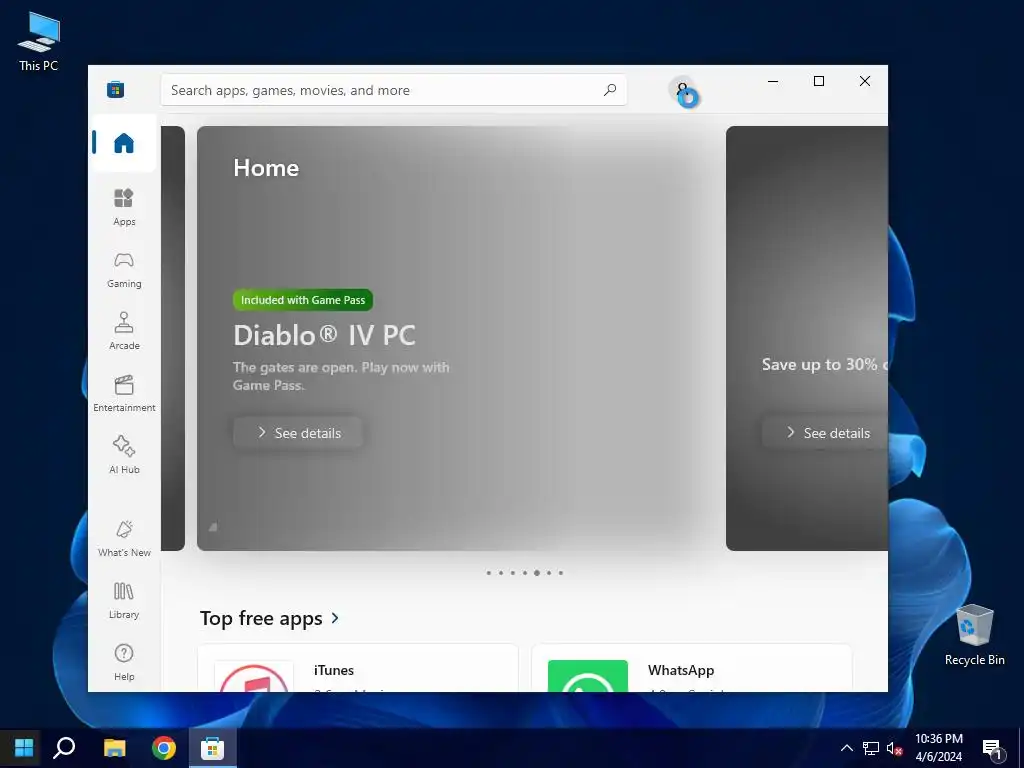The width and height of the screenshot is (1024, 768).
Task: Click the Included with Game Pass badge
Action: [303, 300]
